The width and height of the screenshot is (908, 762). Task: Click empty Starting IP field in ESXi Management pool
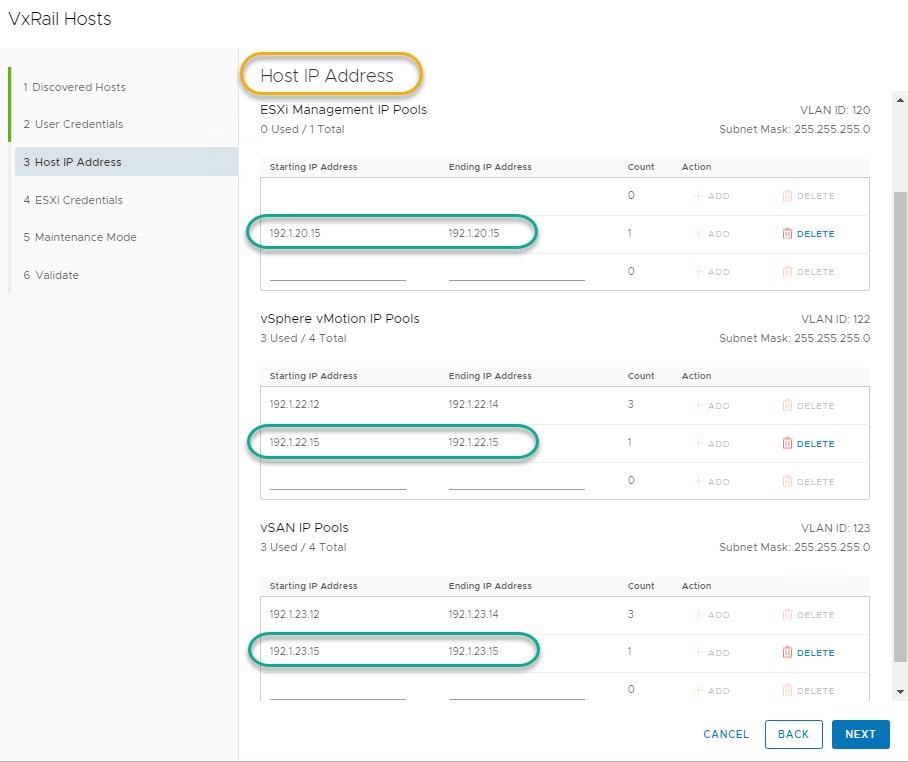(337, 272)
